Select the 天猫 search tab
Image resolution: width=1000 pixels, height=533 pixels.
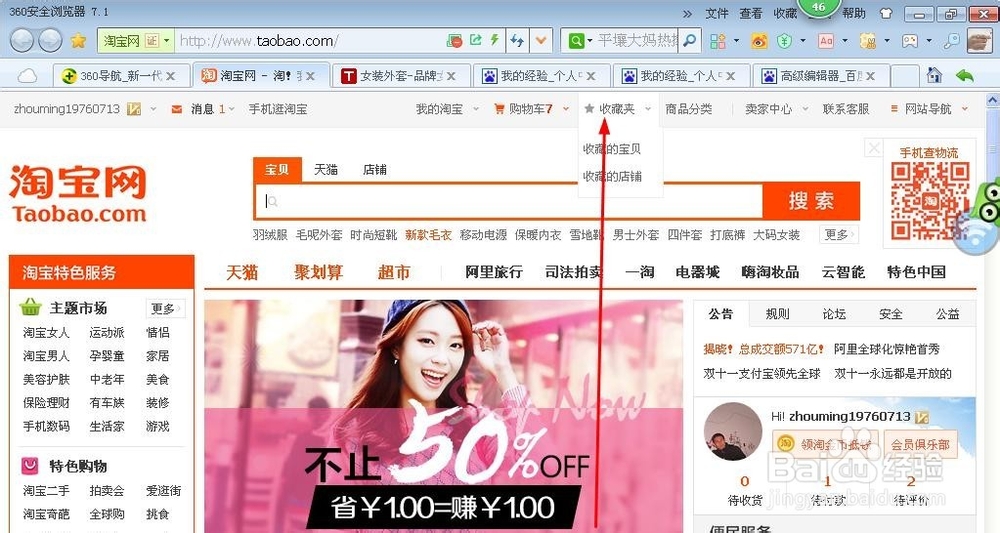coord(325,170)
